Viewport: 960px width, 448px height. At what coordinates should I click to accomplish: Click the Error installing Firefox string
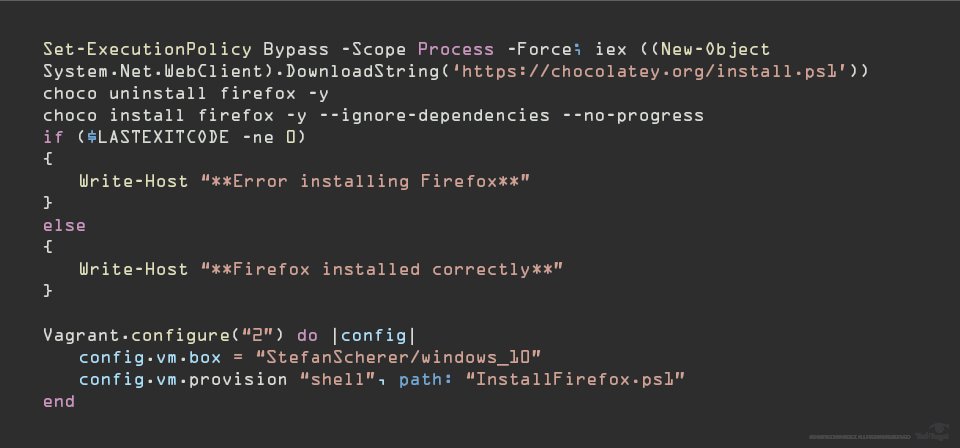tap(363, 181)
